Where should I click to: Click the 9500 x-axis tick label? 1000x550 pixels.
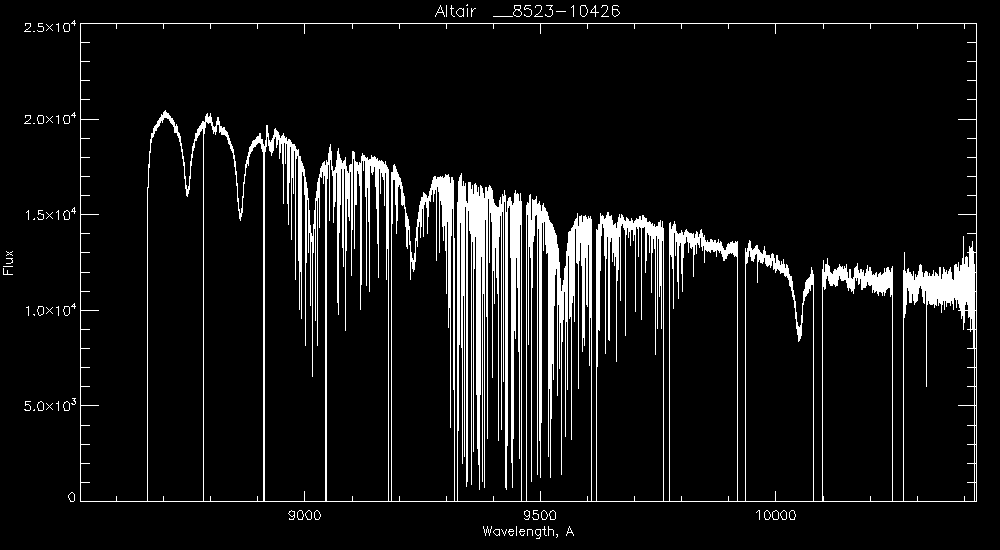coord(540,516)
